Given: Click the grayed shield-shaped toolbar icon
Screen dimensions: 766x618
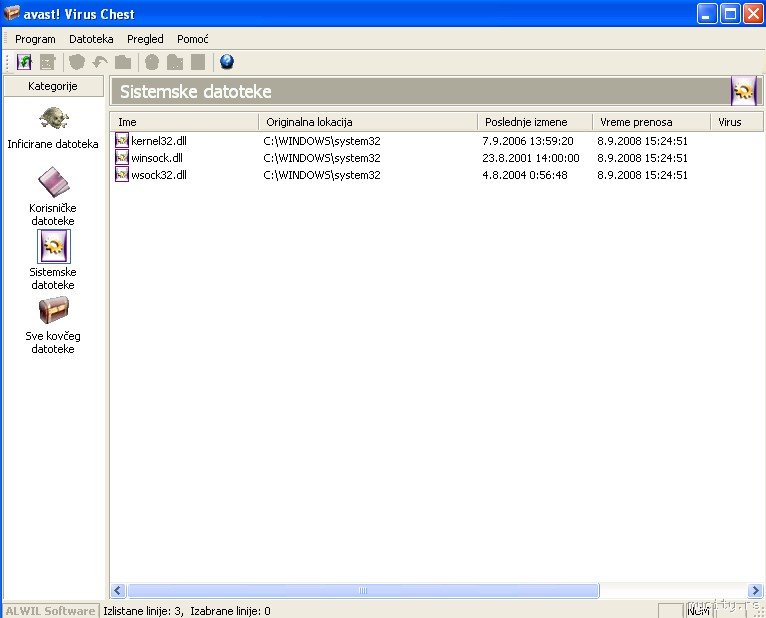Looking at the screenshot, I should pos(77,62).
